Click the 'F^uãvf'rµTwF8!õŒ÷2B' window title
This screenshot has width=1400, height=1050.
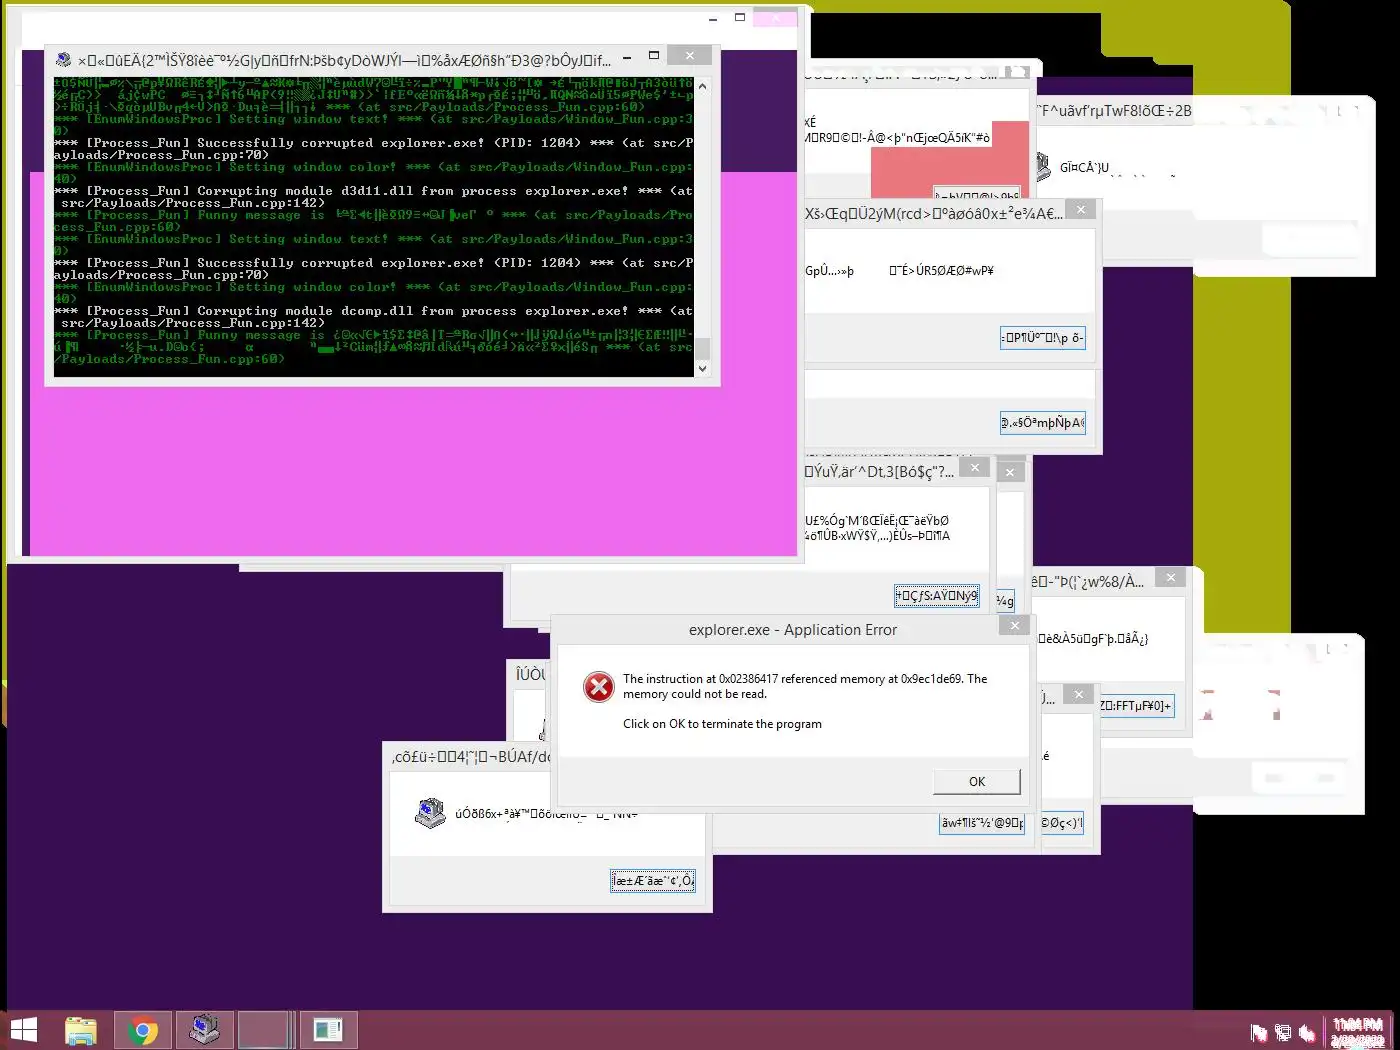click(x=1115, y=111)
